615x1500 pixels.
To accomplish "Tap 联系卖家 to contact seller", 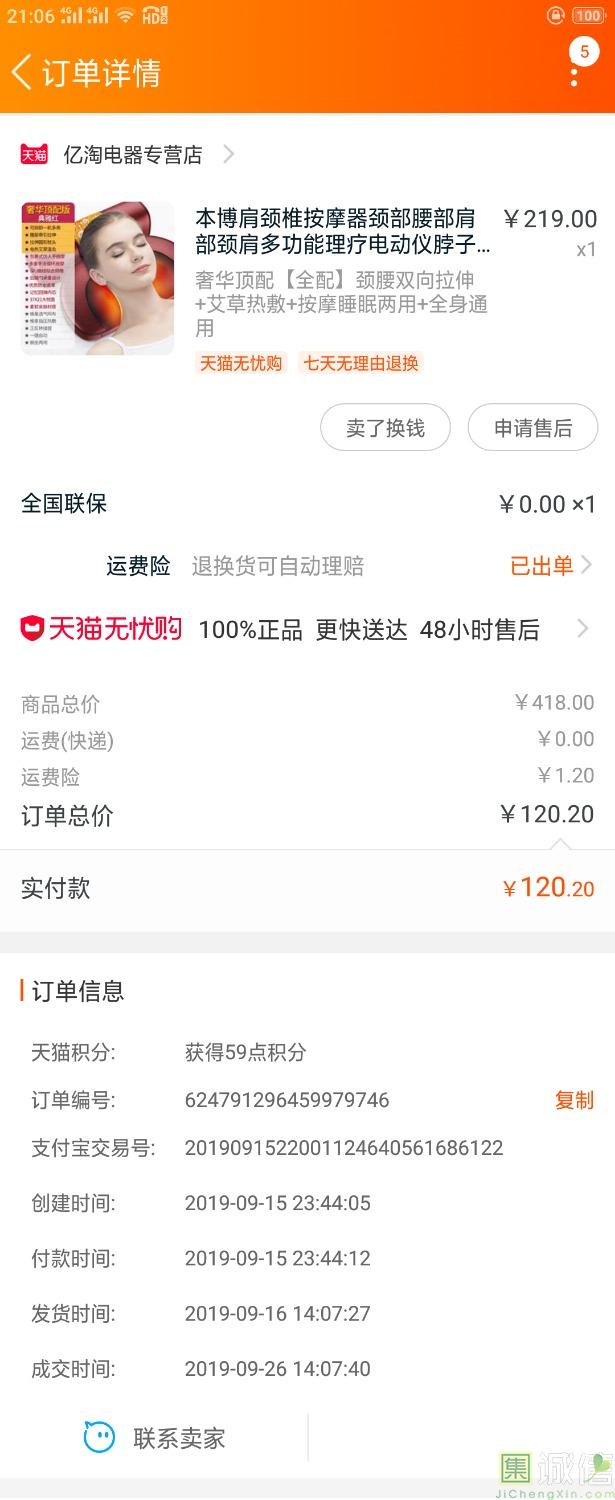I will click(x=179, y=1438).
